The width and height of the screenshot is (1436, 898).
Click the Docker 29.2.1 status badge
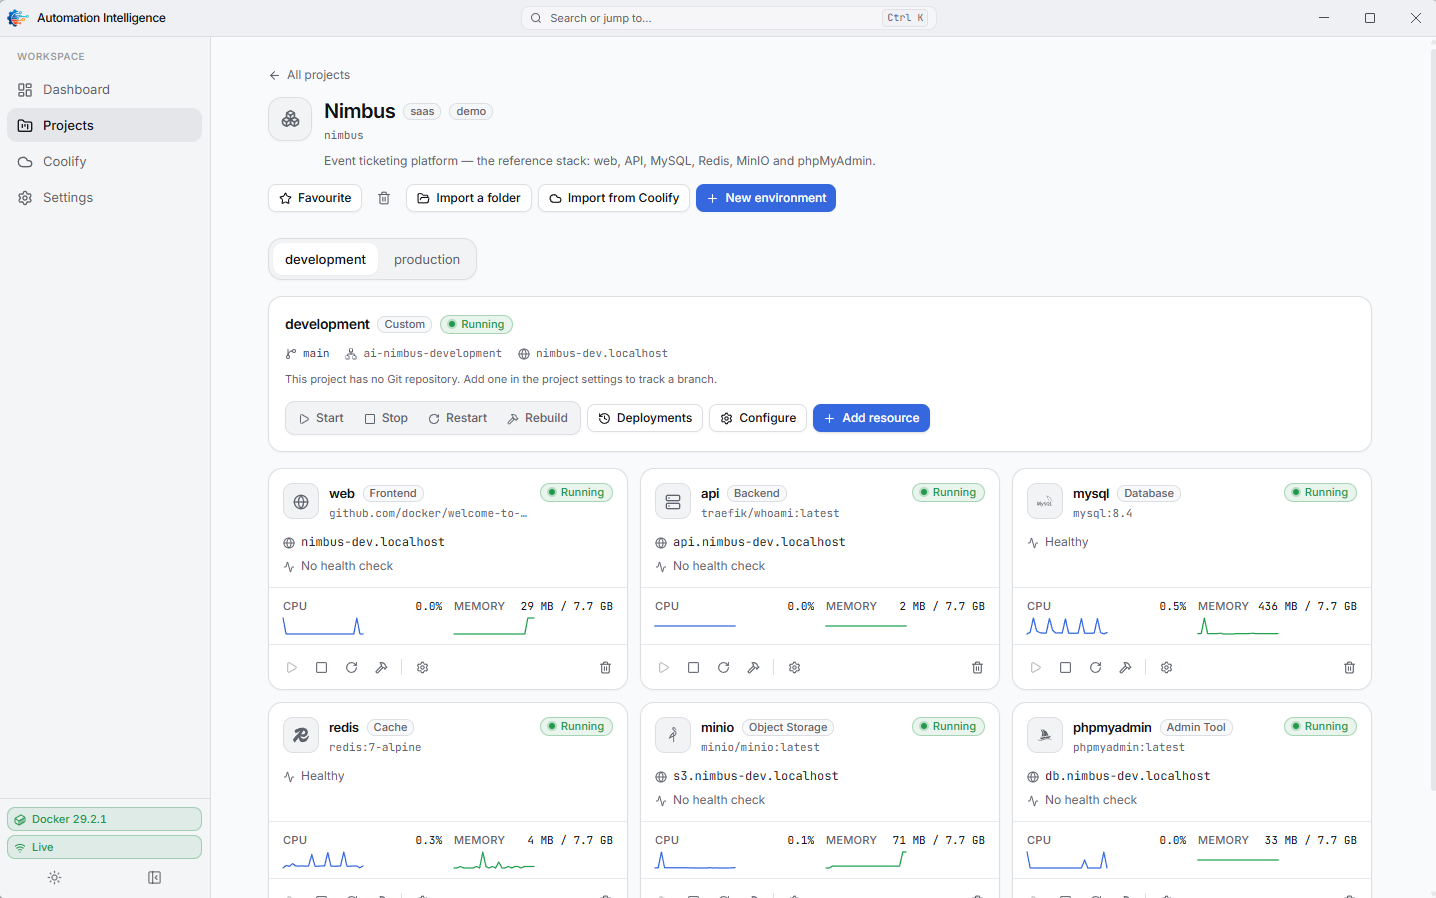[104, 819]
